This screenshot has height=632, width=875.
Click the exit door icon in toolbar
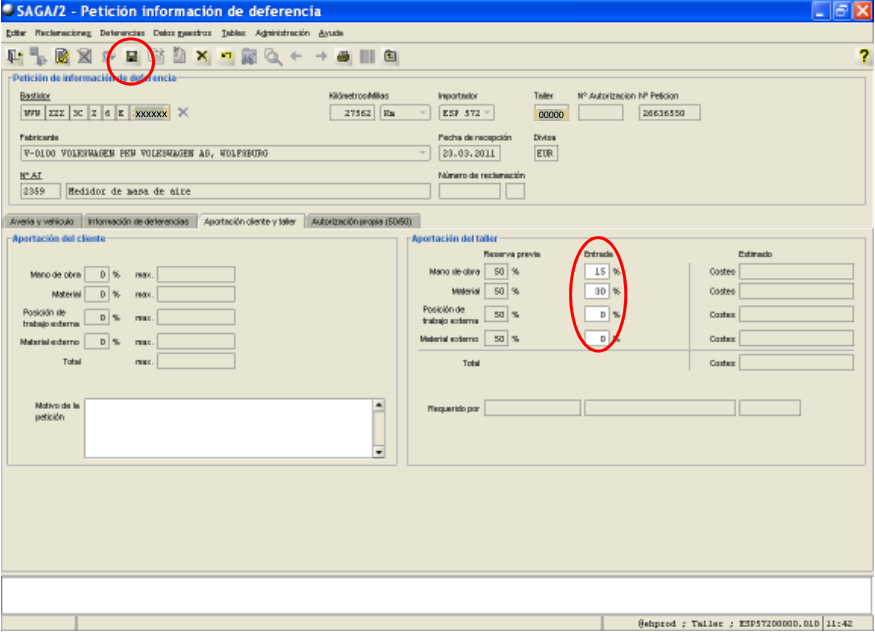tap(15, 56)
